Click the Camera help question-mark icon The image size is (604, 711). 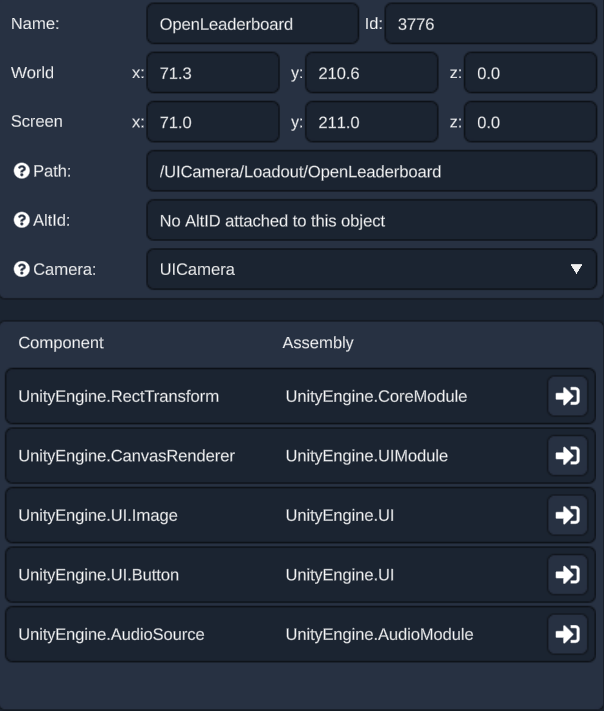coord(21,269)
